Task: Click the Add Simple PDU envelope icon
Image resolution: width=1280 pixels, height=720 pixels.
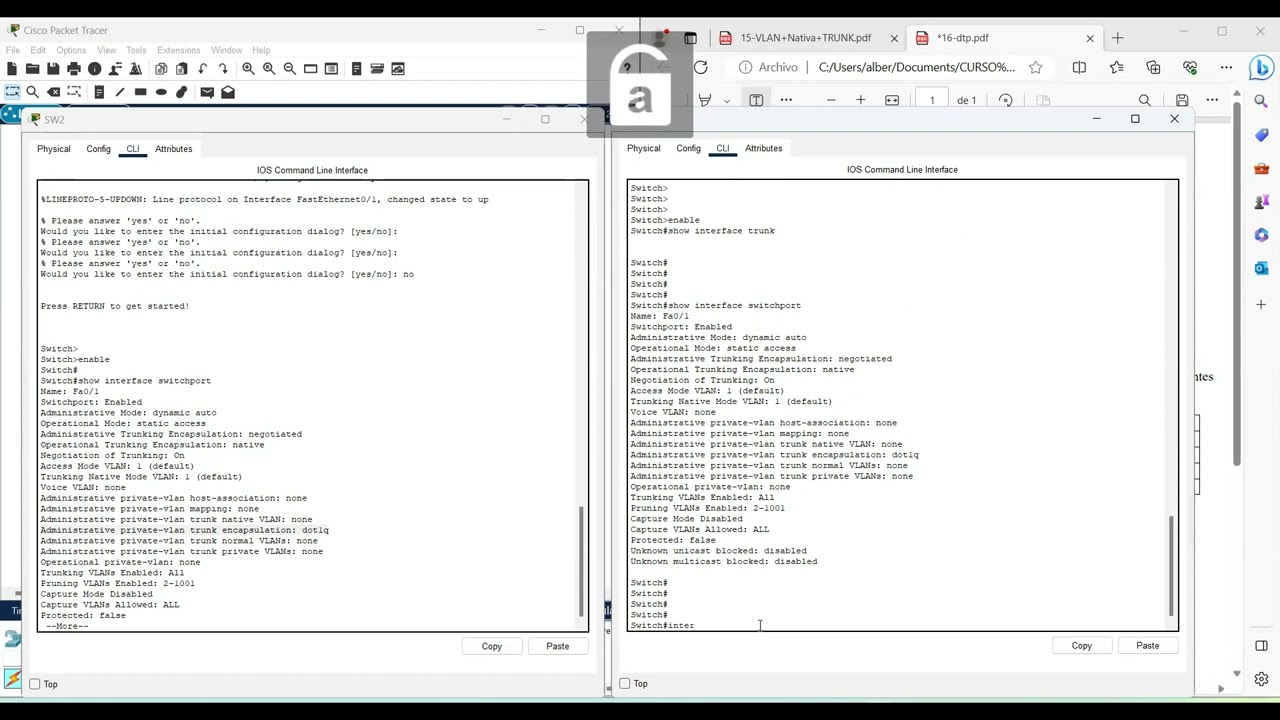Action: (207, 92)
